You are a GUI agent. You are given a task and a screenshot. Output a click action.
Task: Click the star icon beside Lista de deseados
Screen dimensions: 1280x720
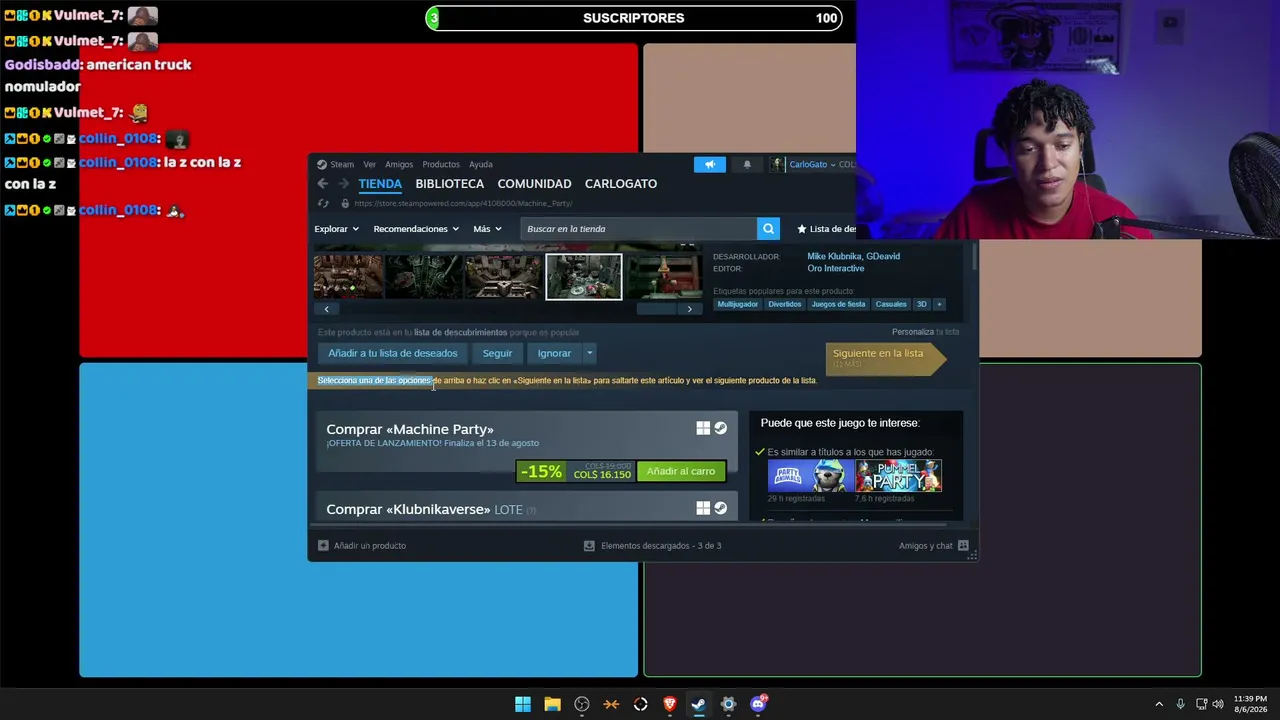click(x=802, y=229)
